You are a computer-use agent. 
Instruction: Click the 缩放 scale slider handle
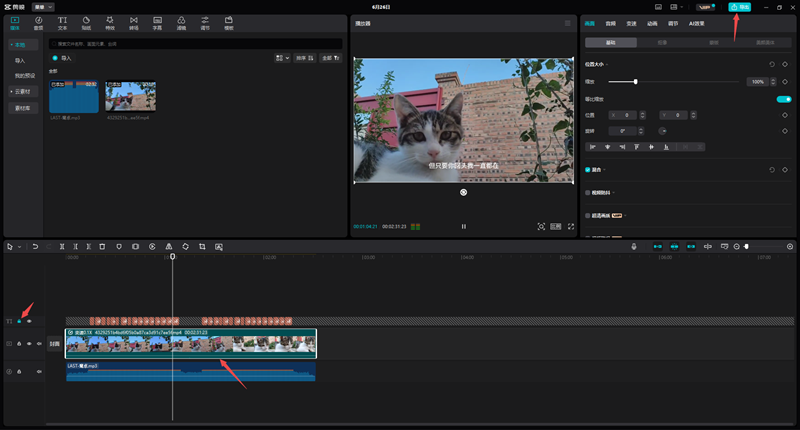[635, 81]
